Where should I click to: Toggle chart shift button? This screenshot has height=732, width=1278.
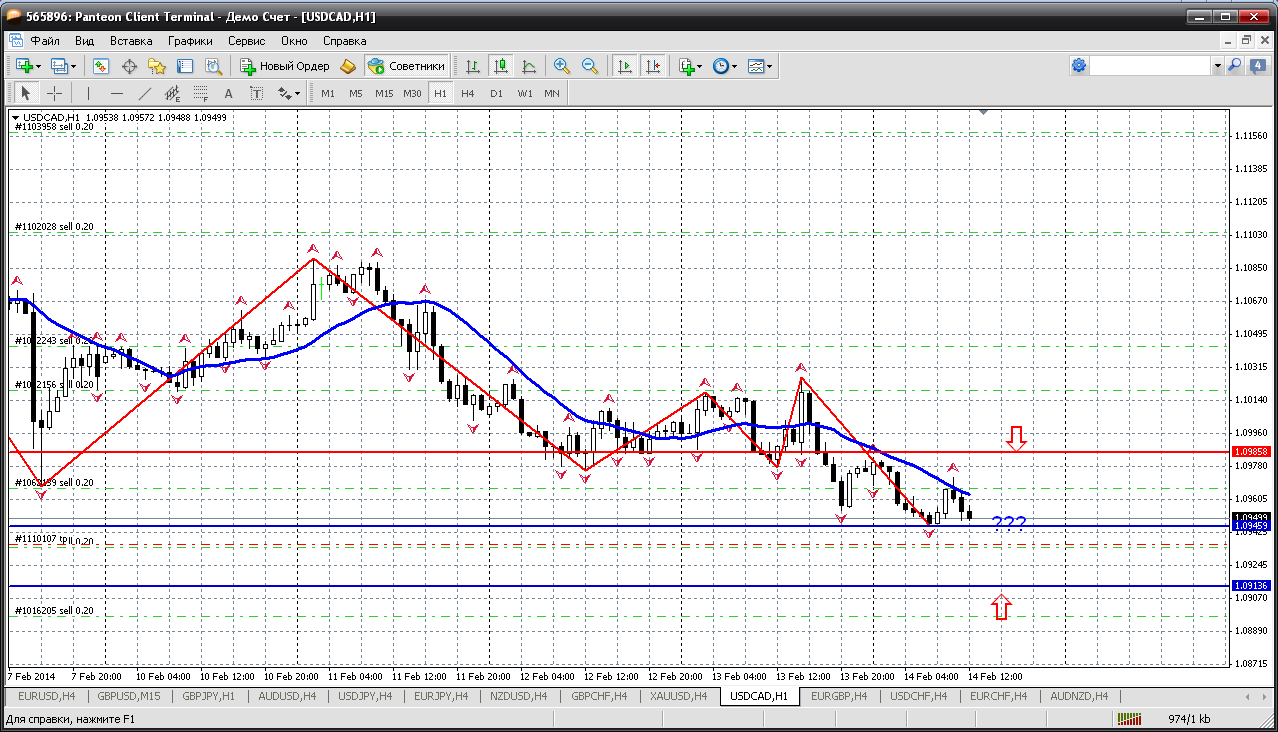[x=653, y=66]
